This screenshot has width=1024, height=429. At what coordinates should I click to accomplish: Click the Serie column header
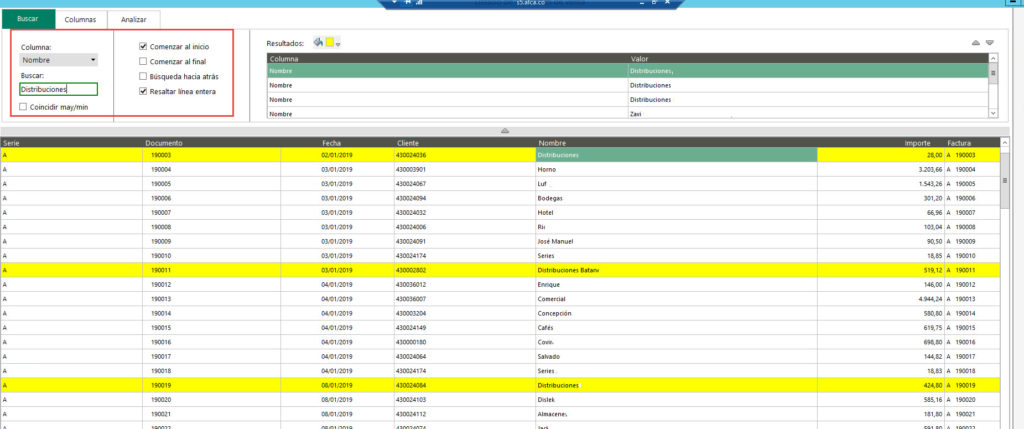(72, 142)
